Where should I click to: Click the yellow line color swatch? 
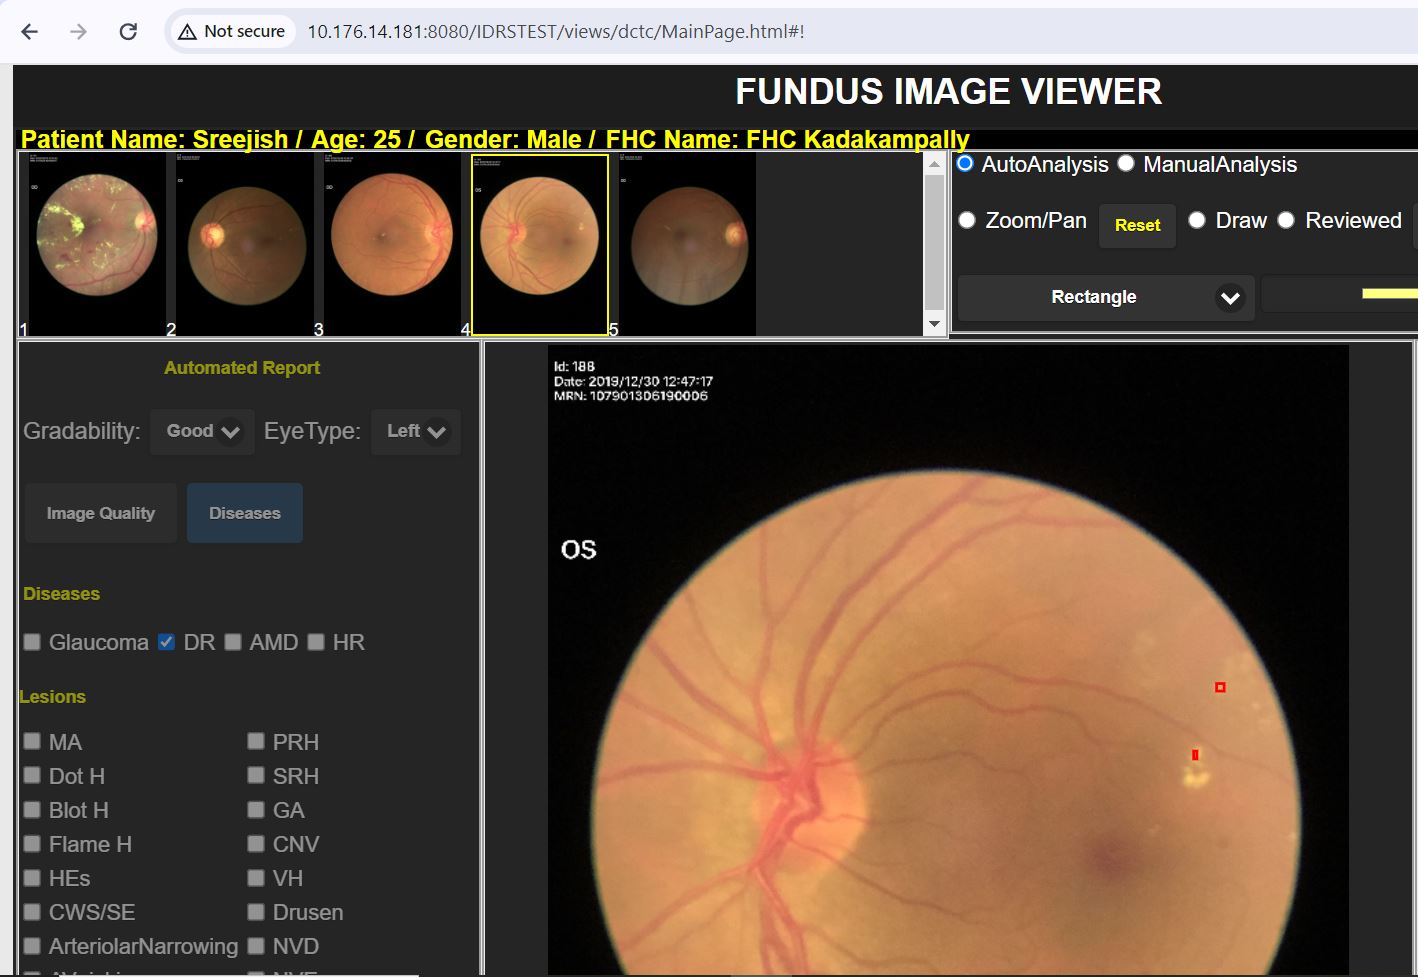pyautogui.click(x=1390, y=294)
